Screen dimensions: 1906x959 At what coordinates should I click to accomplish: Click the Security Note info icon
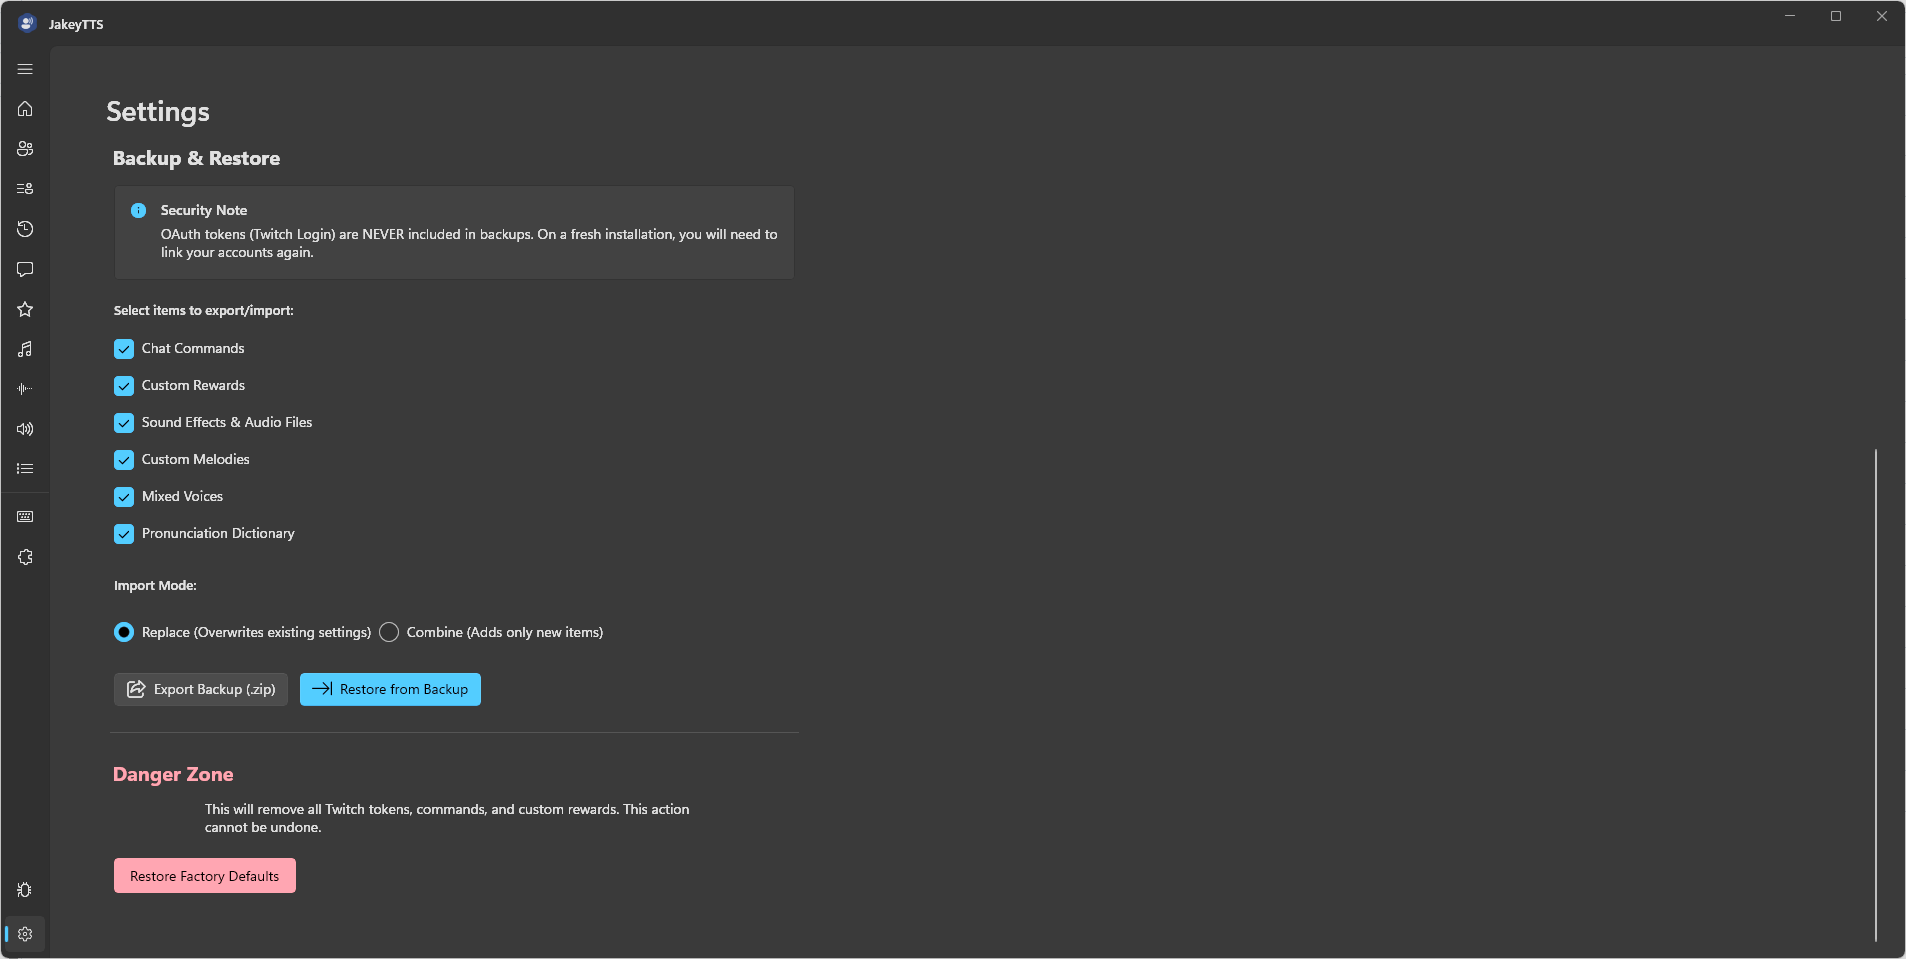coord(139,211)
